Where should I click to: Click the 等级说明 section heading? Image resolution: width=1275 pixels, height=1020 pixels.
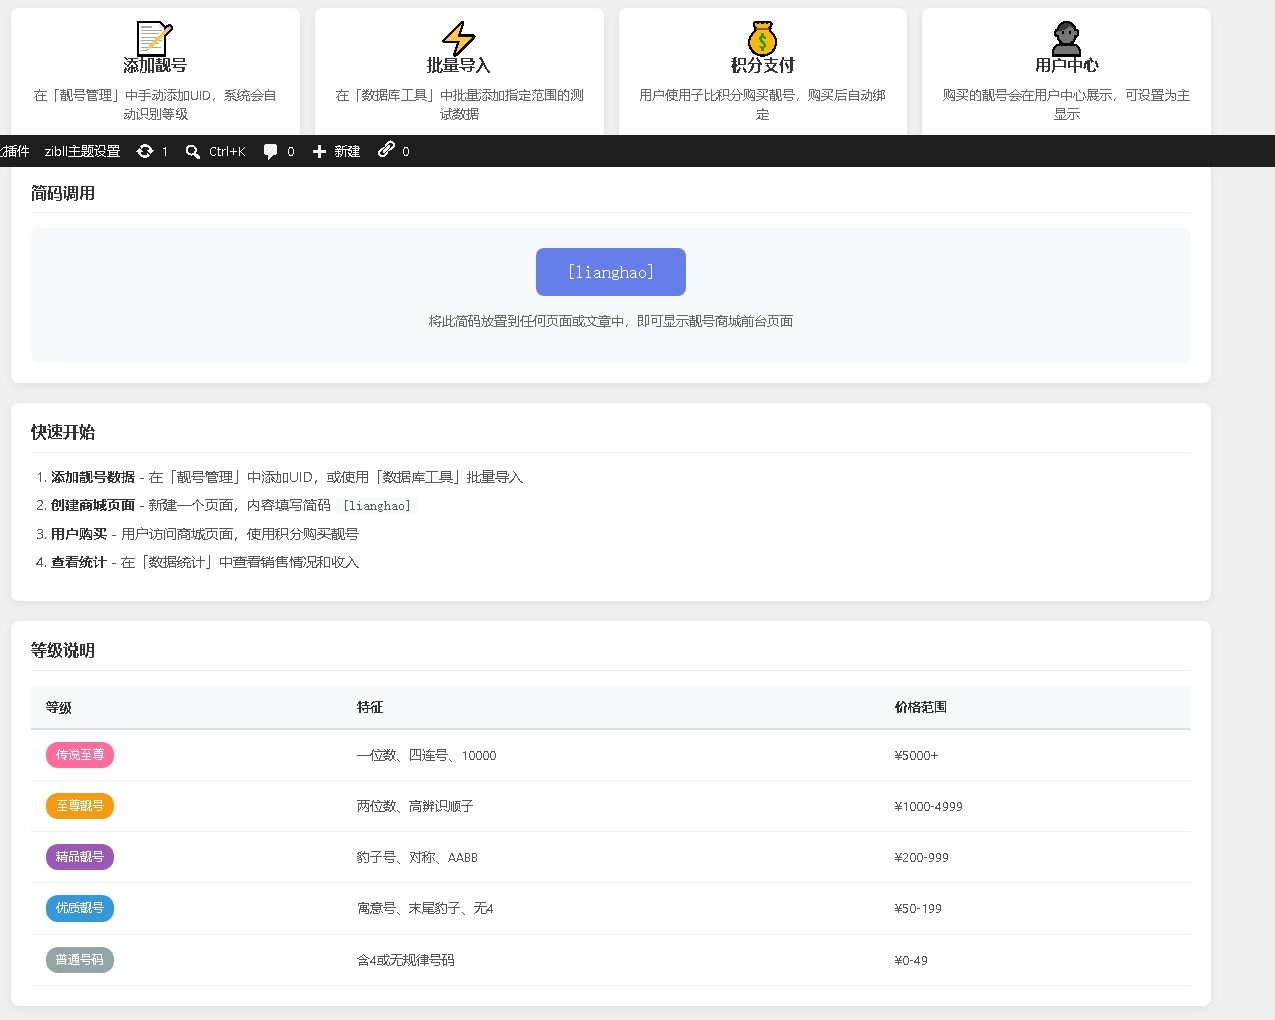[x=63, y=650]
